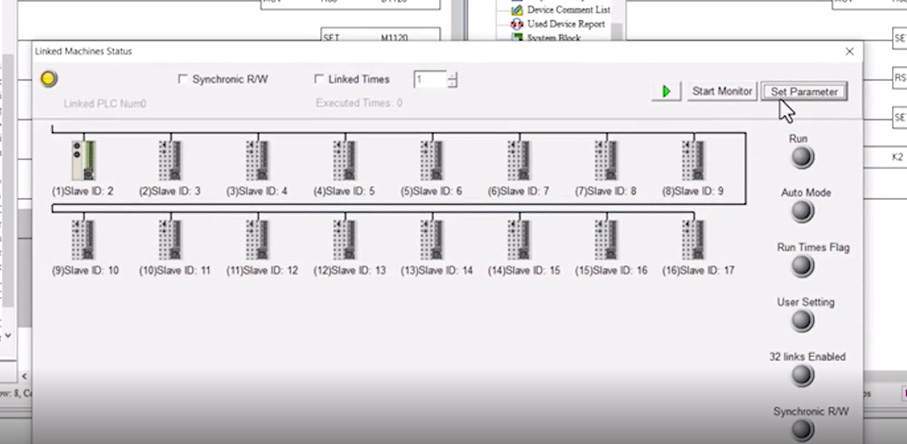Screen dimensions: 907x444
Task: Select the Slave ID: 5 PLC icon
Action: coord(345,161)
